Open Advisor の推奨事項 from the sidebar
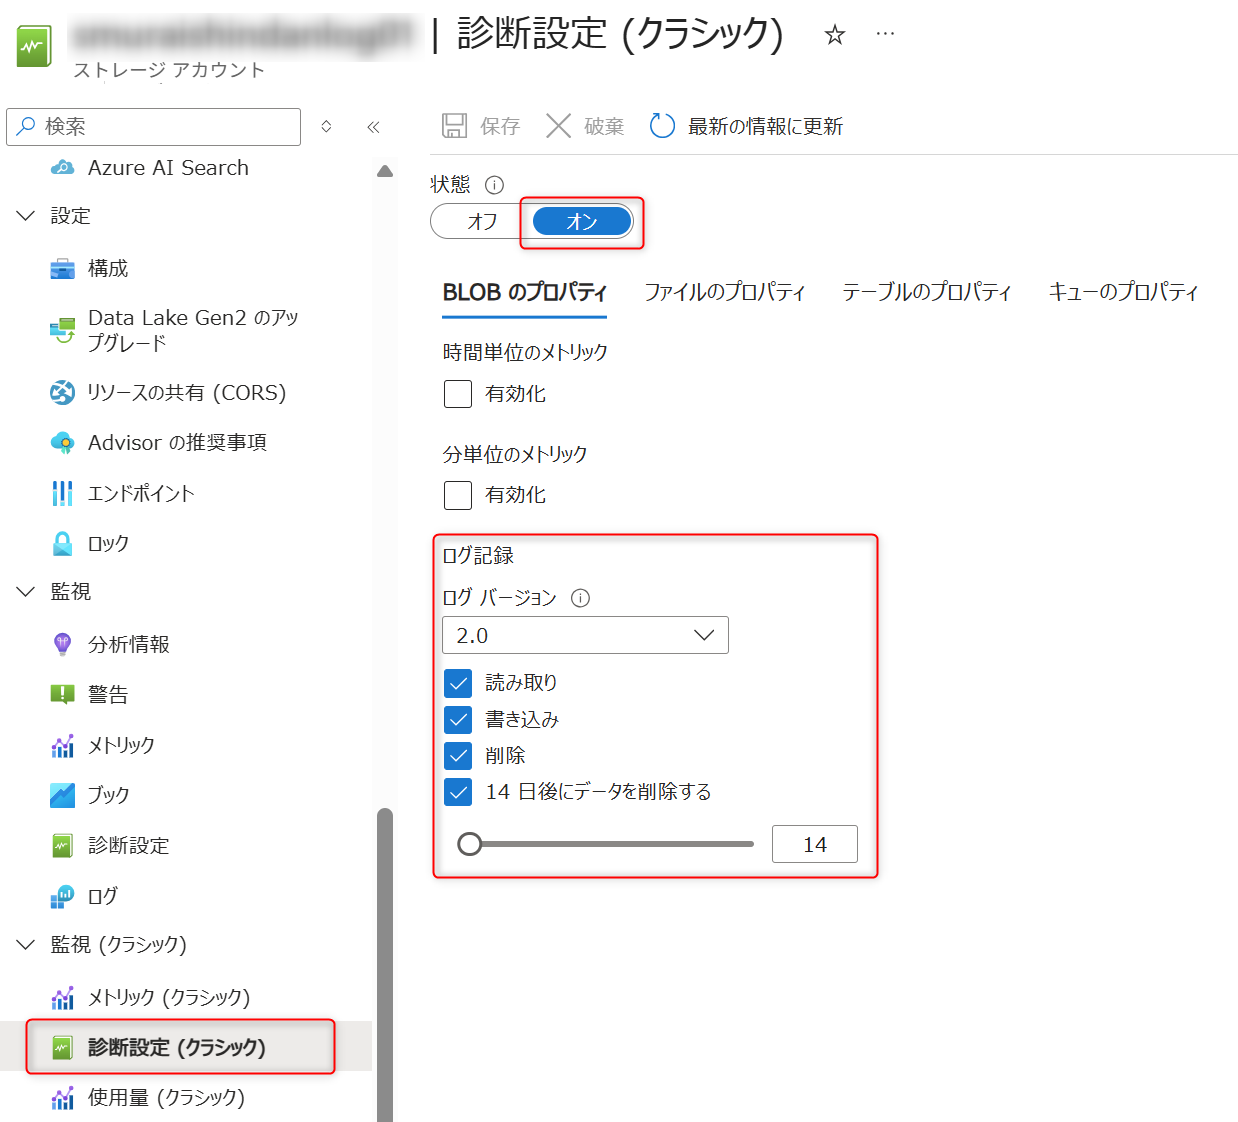 point(62,442)
